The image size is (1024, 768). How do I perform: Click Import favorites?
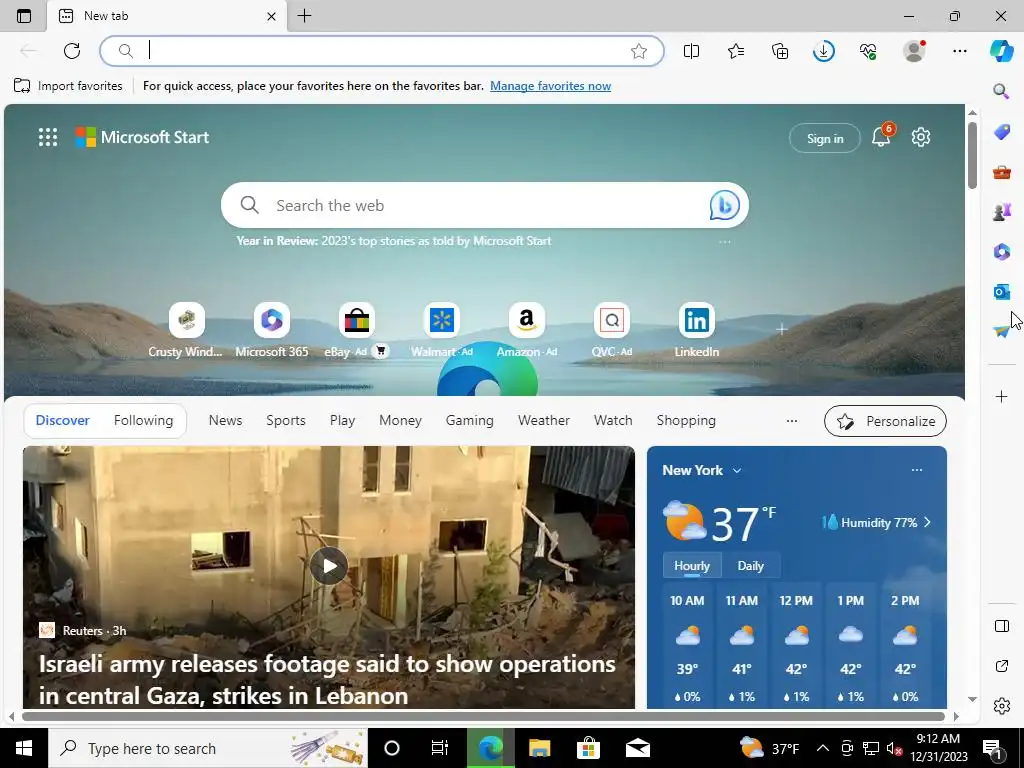click(x=68, y=86)
